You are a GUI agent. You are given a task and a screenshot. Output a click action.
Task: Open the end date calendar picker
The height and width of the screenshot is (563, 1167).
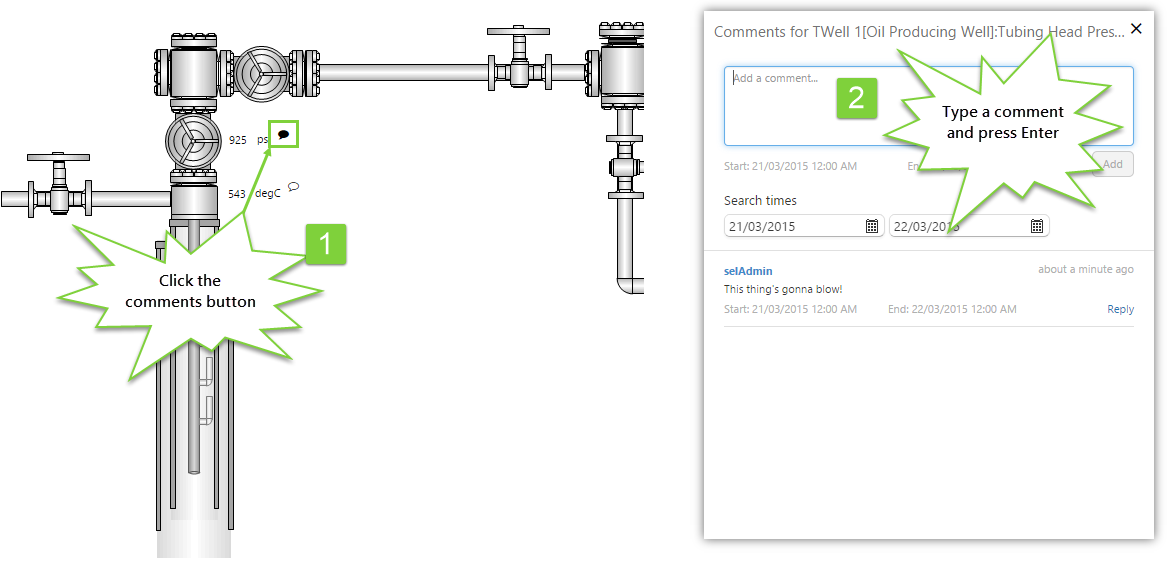[1037, 226]
